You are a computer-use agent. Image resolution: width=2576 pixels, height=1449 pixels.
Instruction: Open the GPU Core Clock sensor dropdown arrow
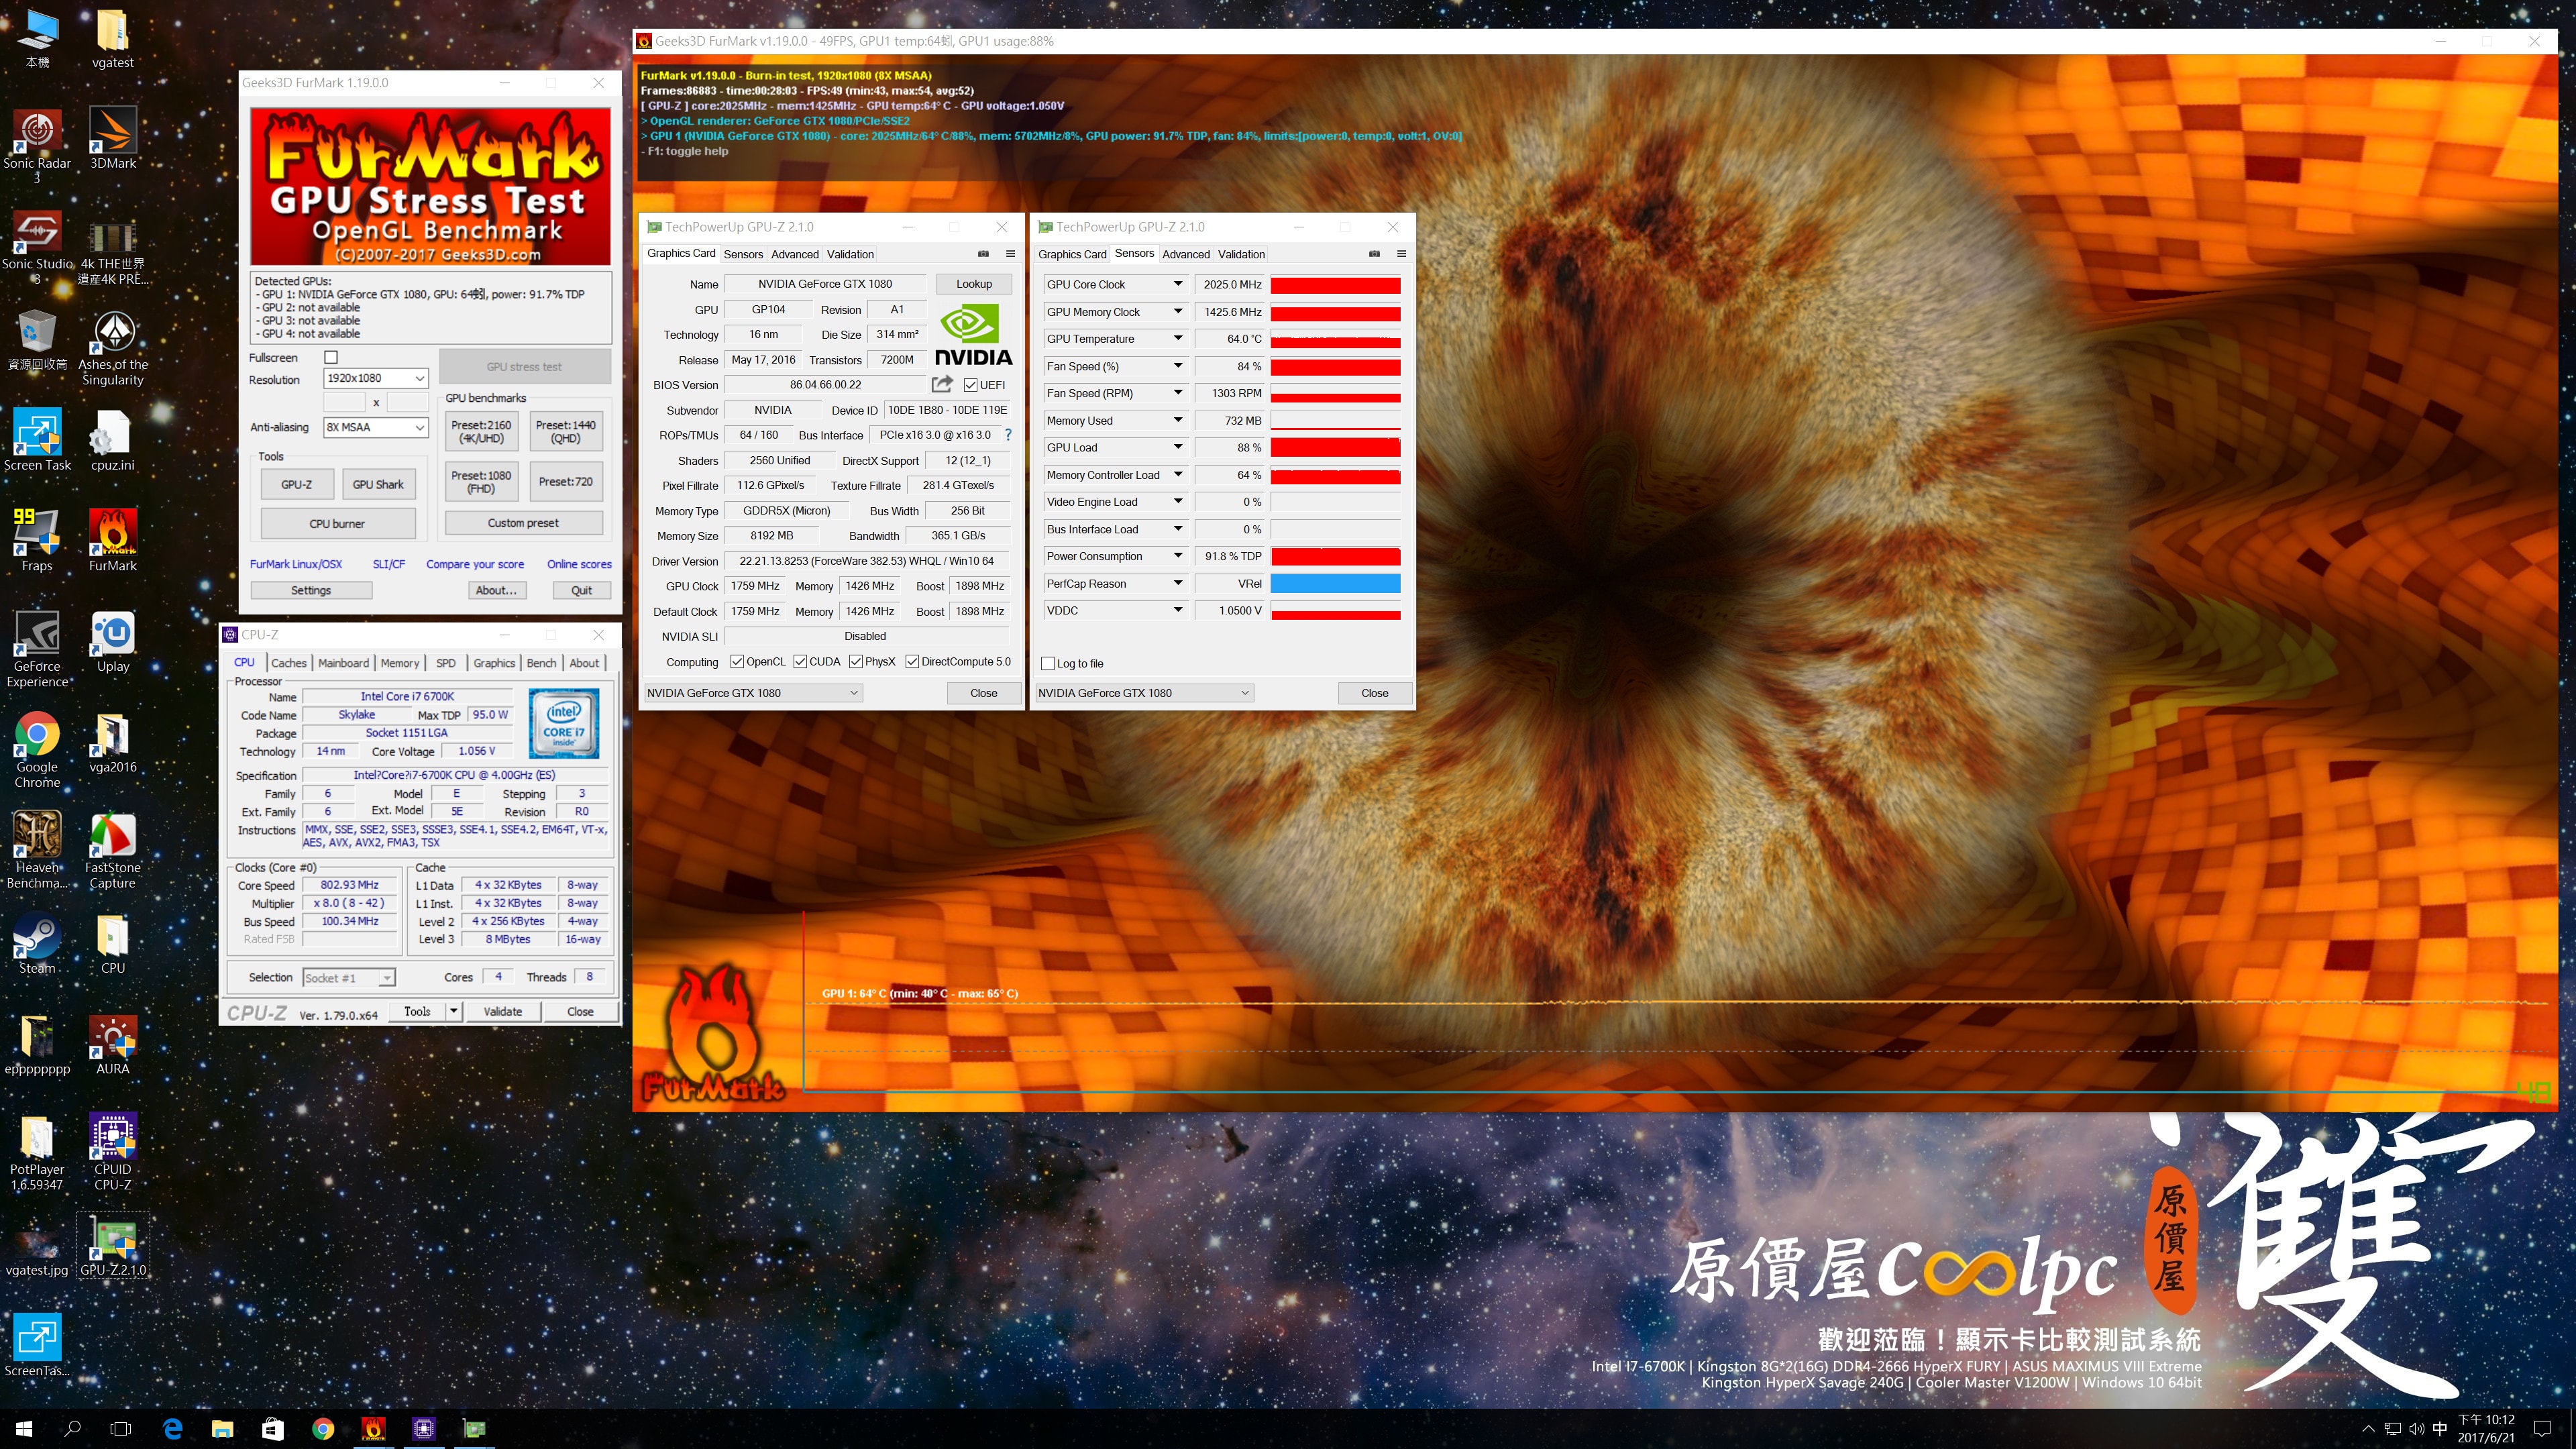(1178, 284)
